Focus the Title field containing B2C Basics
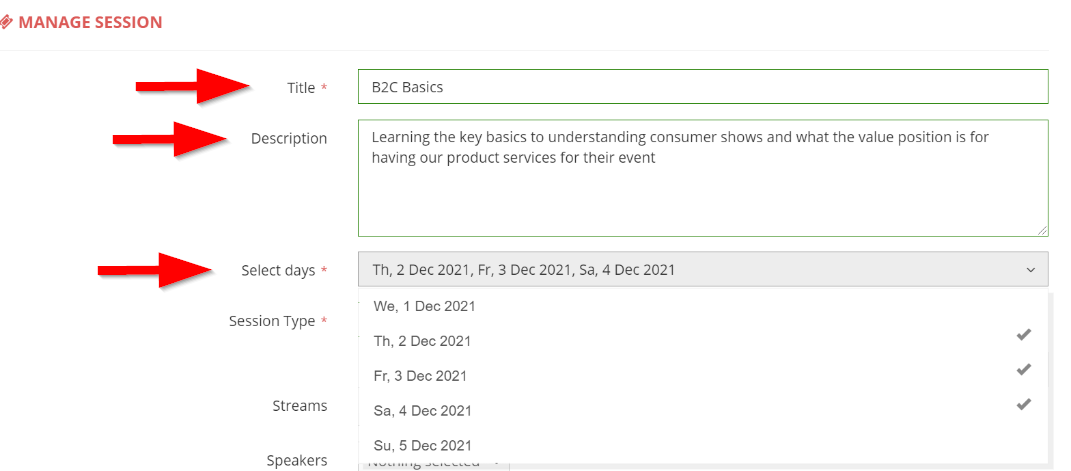Screen dimensions: 1071x471 pos(703,87)
